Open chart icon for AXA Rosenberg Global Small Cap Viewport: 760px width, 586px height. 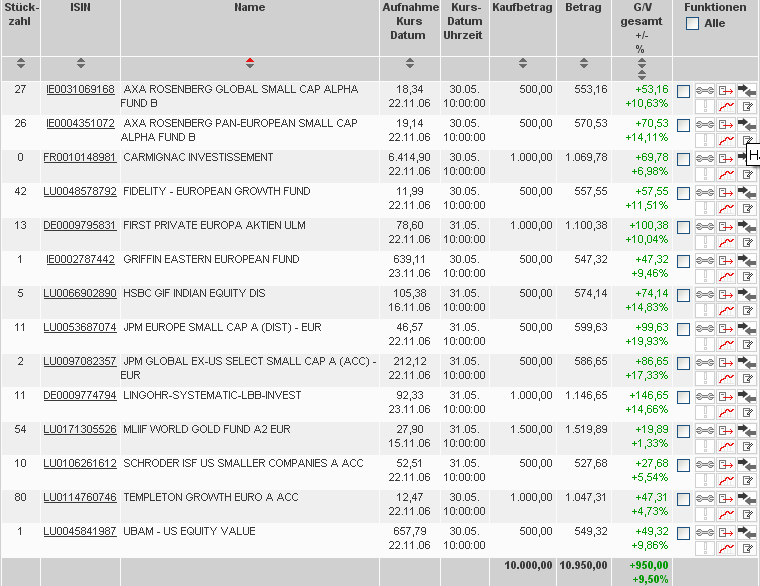(x=726, y=106)
